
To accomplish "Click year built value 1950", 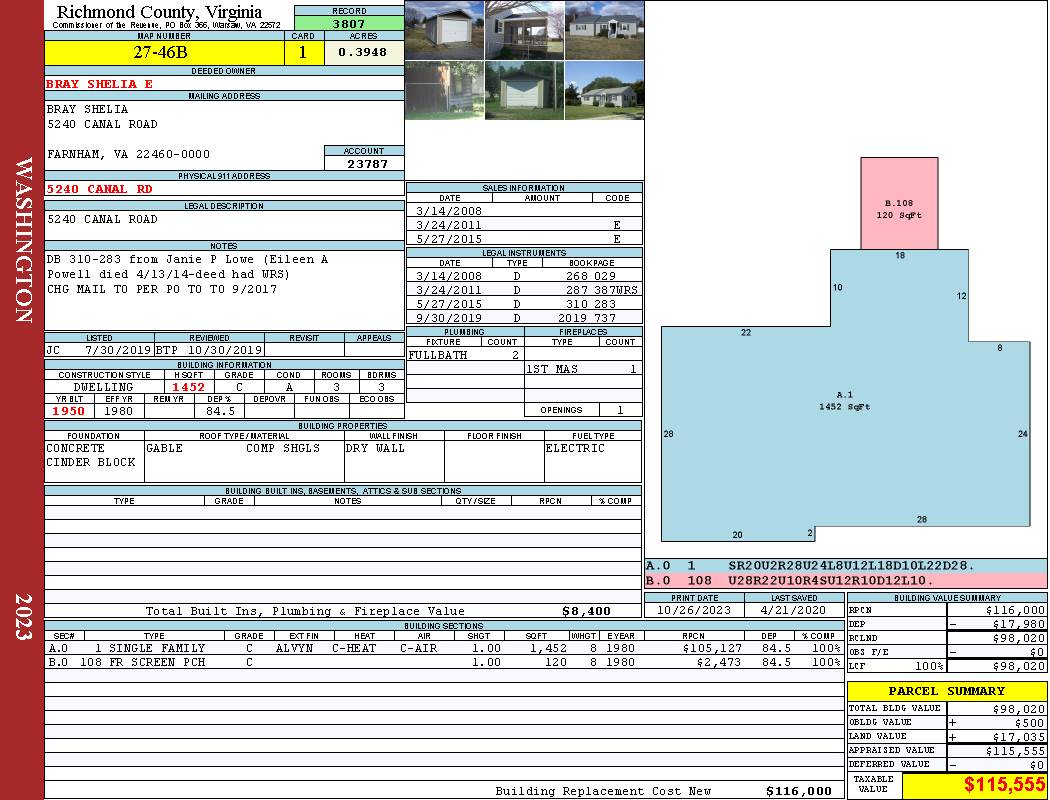I will [69, 411].
